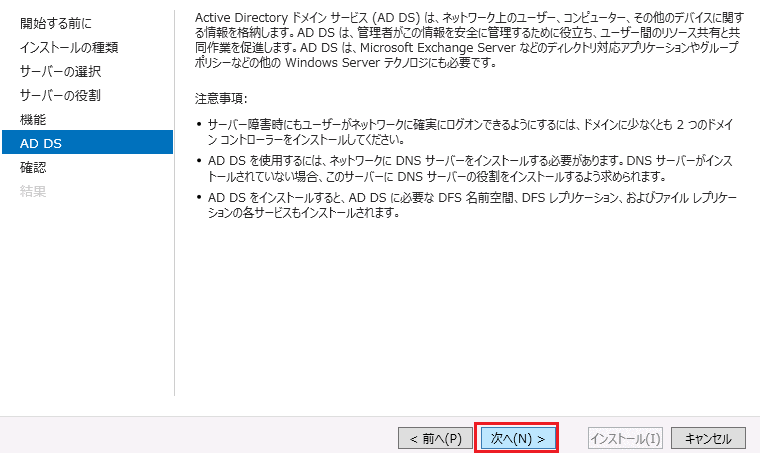This screenshot has height=453, width=760.
Task: Click the 注意事項: heading text
Action: (221, 99)
